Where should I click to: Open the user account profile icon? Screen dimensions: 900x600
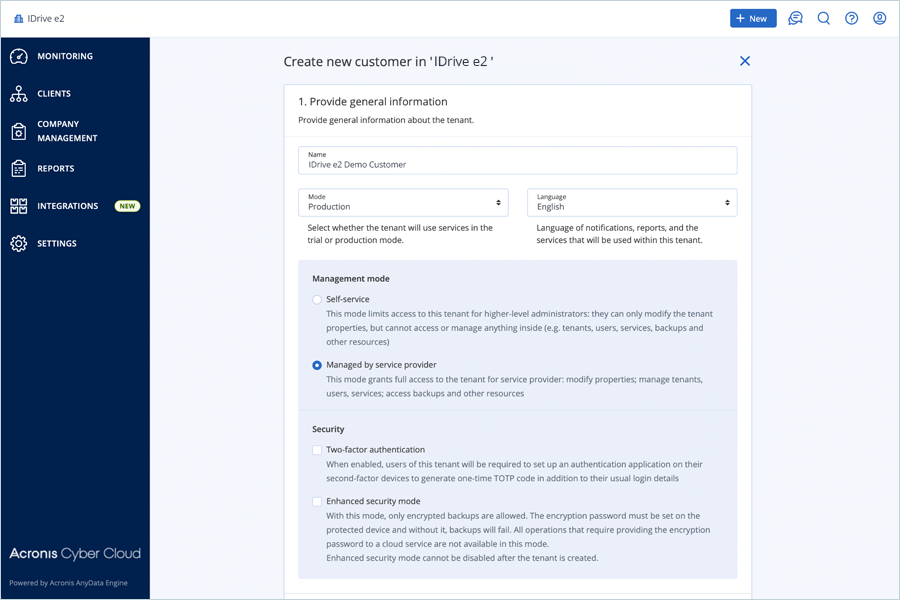(879, 18)
